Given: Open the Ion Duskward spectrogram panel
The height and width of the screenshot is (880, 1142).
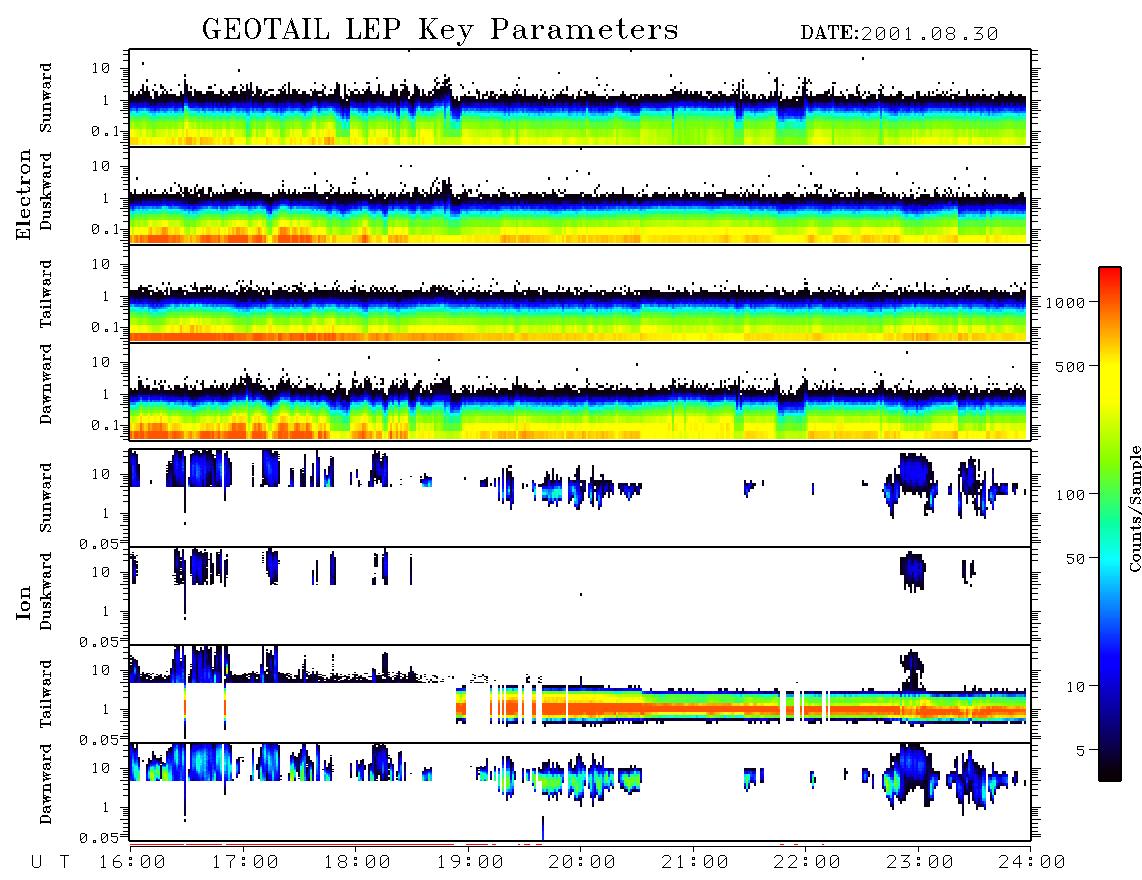Looking at the screenshot, I should point(580,596).
